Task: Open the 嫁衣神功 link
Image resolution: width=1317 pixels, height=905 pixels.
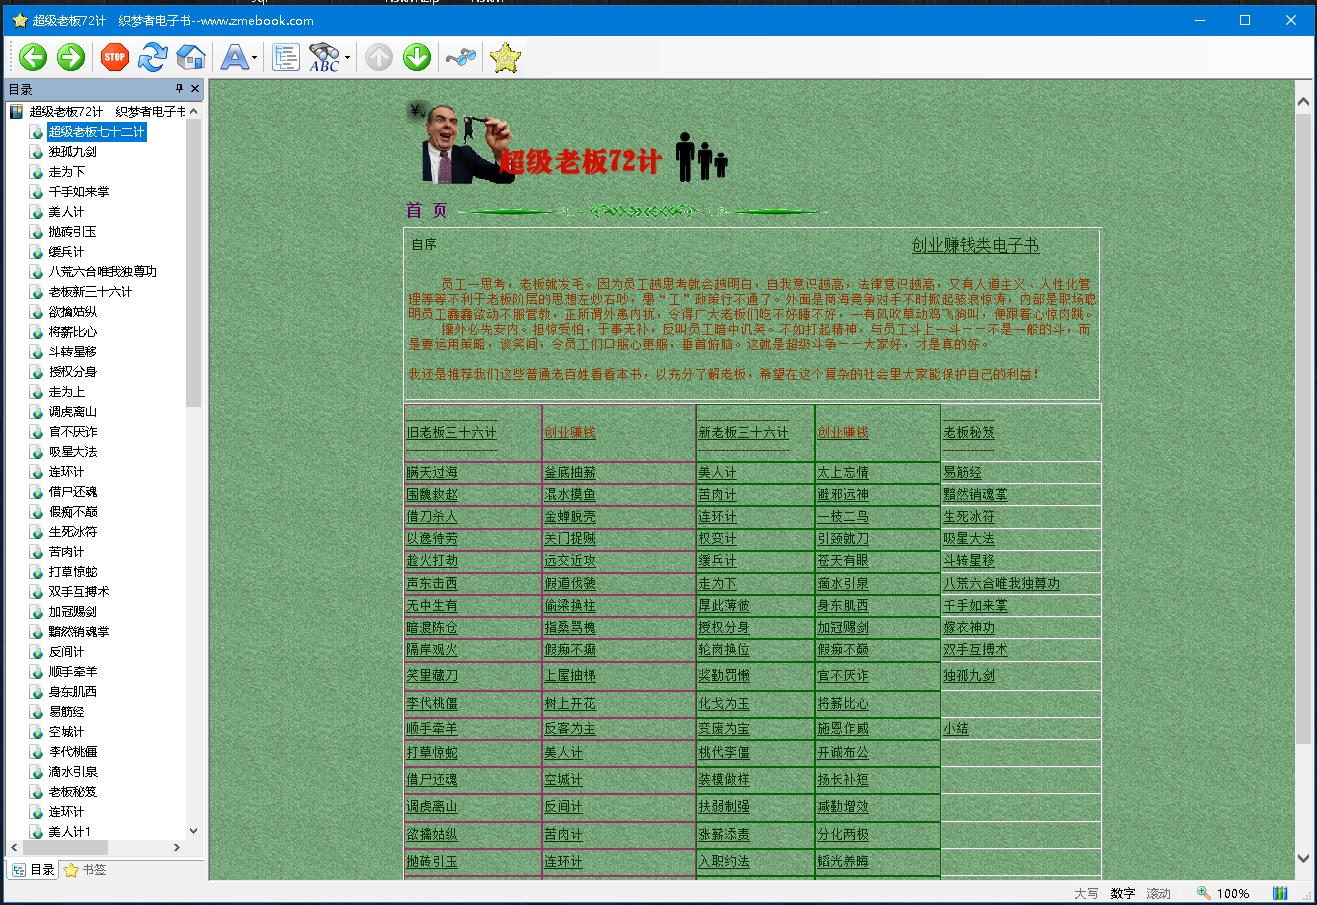Action: click(969, 627)
